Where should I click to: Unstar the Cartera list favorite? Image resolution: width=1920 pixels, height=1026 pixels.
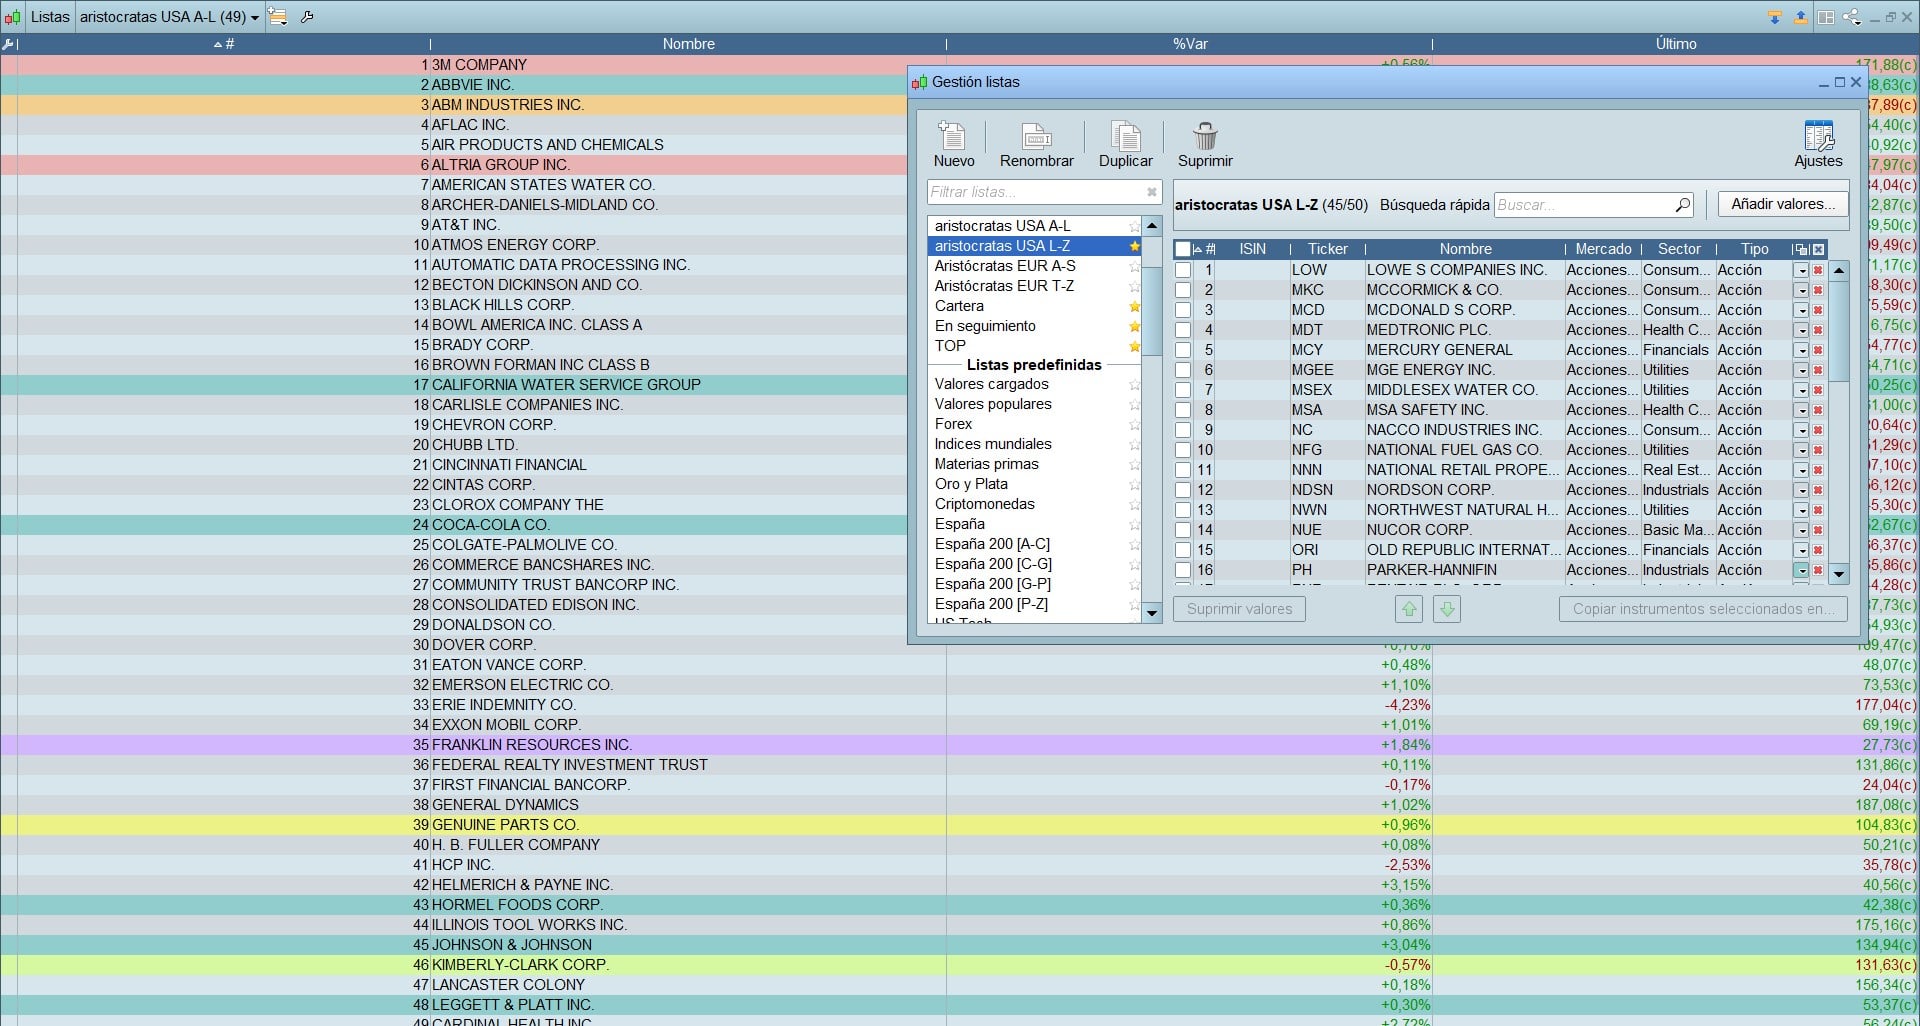point(1134,307)
